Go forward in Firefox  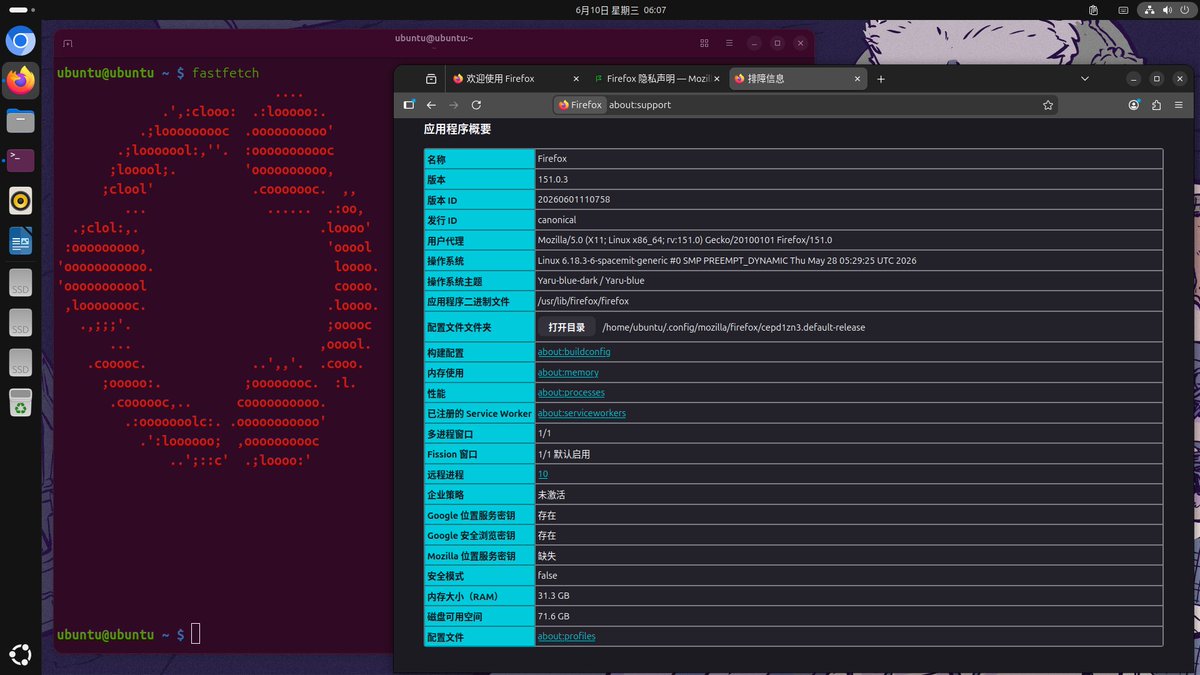[454, 105]
